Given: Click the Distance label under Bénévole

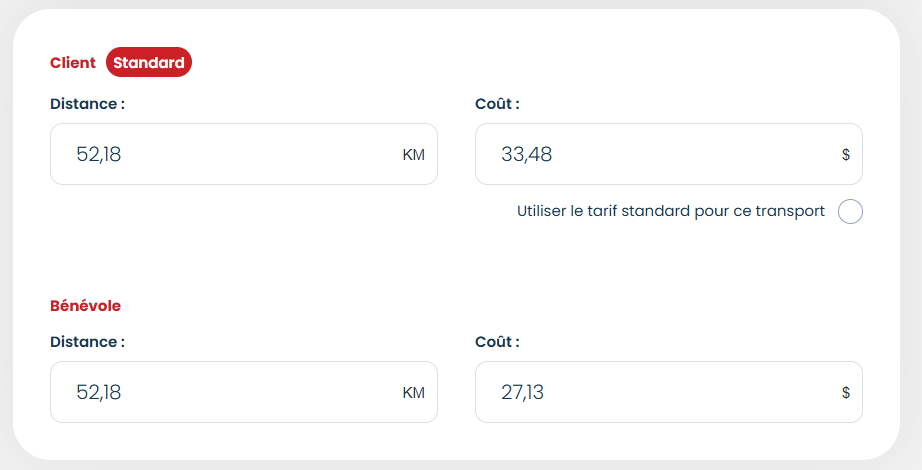Looking at the screenshot, I should 87,342.
